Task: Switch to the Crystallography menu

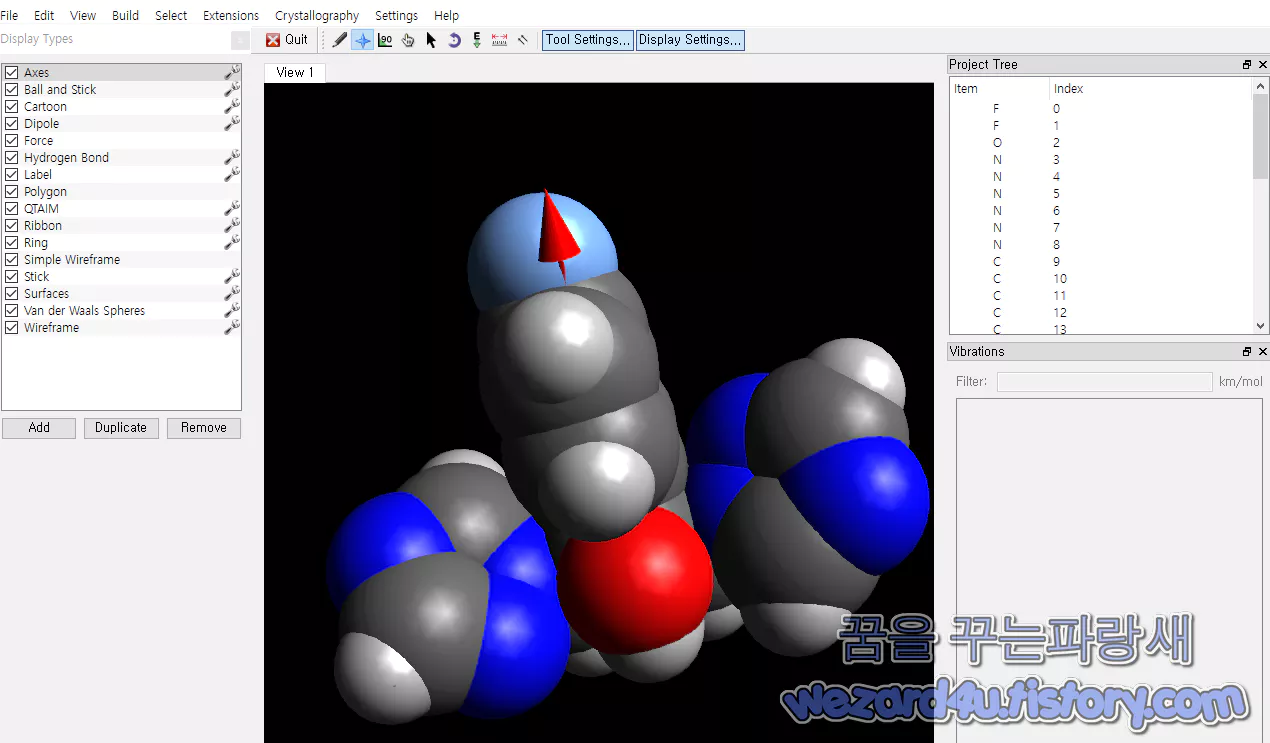Action: point(317,15)
